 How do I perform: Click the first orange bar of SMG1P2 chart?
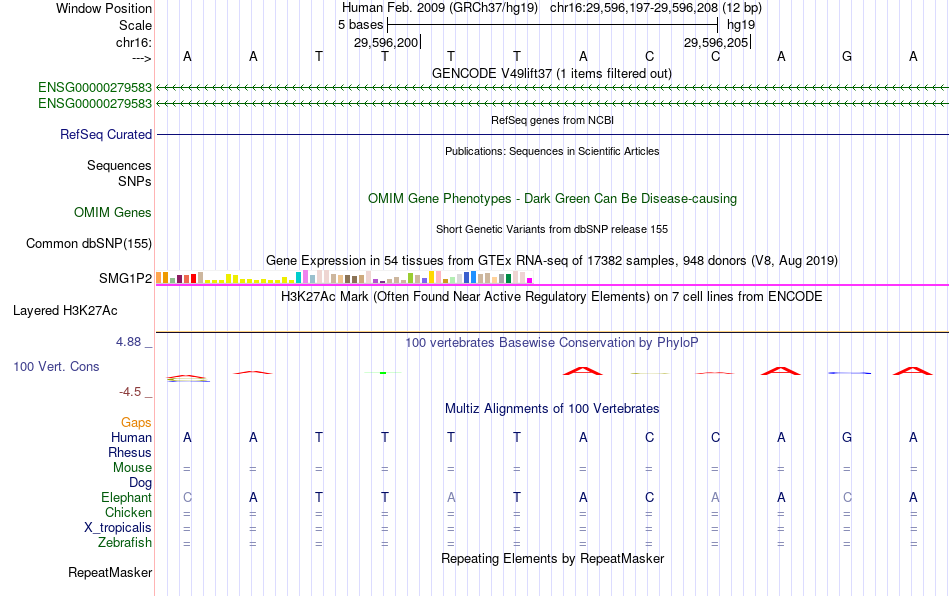point(159,277)
